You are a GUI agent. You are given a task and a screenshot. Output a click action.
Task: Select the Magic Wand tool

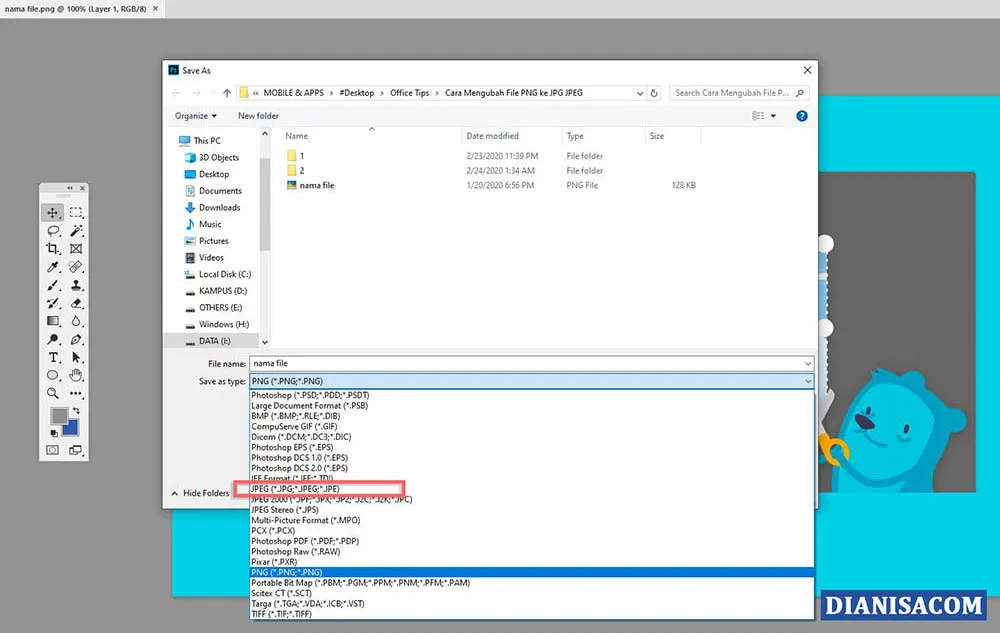click(x=77, y=230)
